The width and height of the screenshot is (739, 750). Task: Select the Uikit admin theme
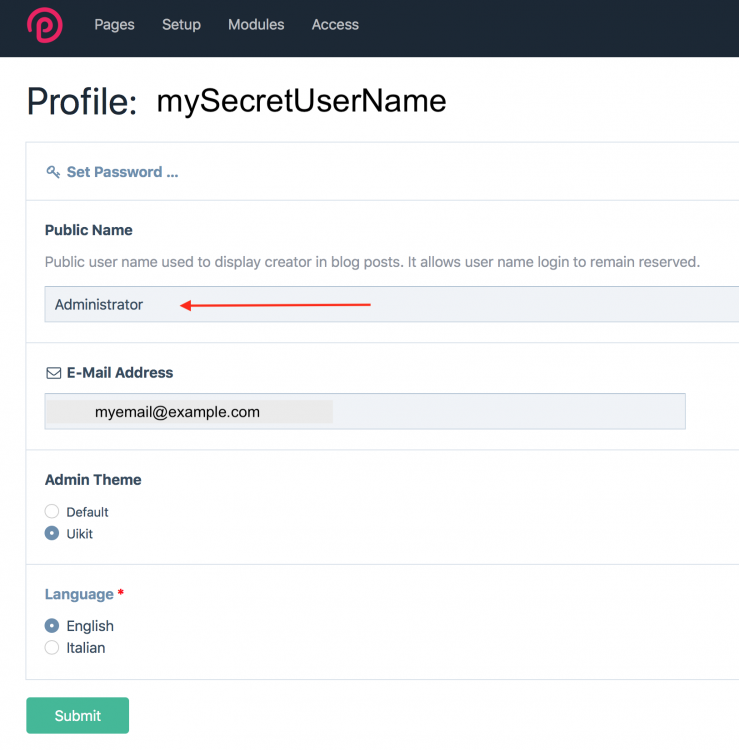tap(52, 534)
